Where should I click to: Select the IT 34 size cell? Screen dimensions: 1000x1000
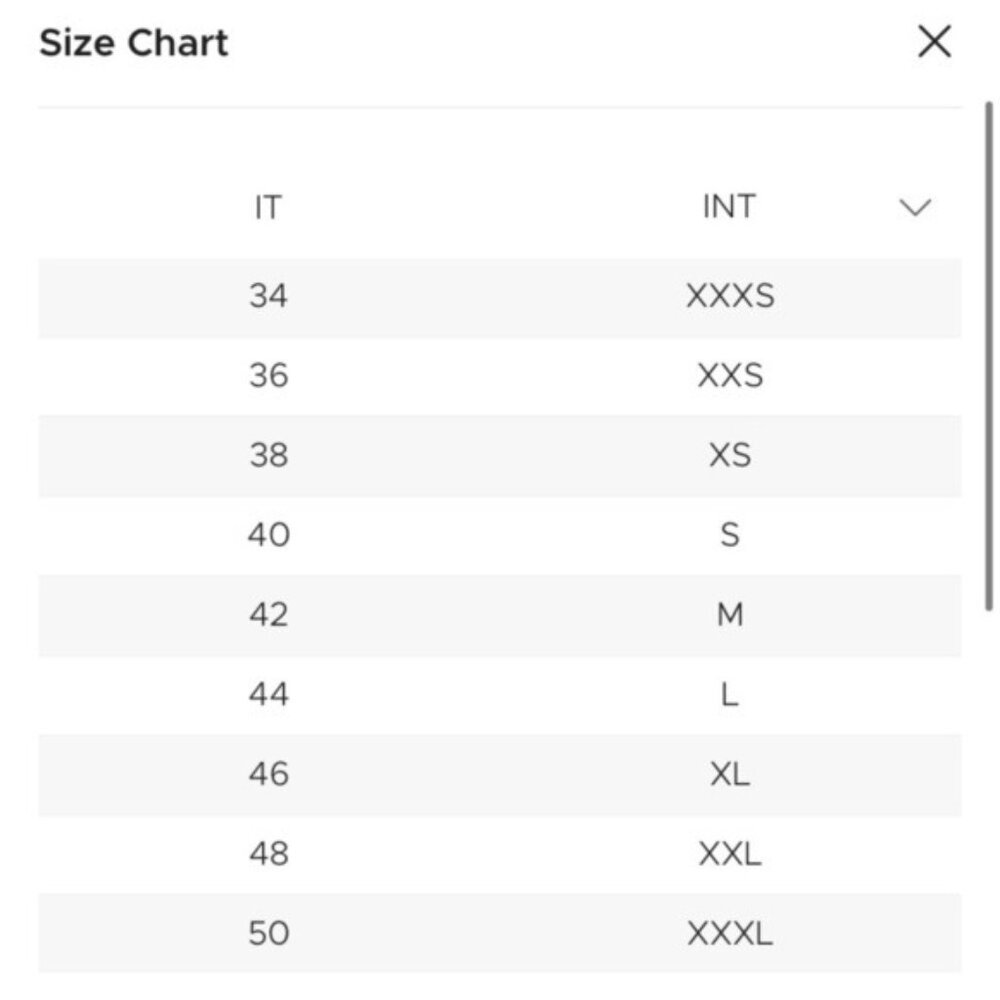268,296
